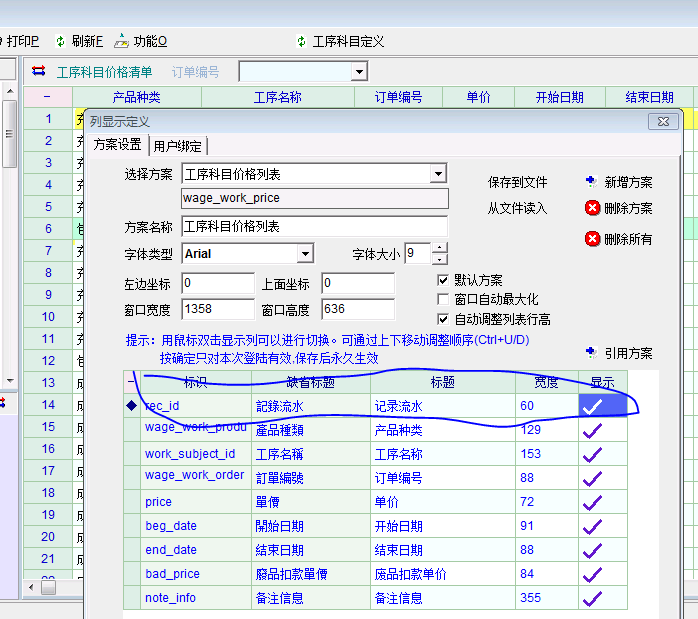Expand the 选择方案 dropdown
This screenshot has width=698, height=619.
coord(437,174)
